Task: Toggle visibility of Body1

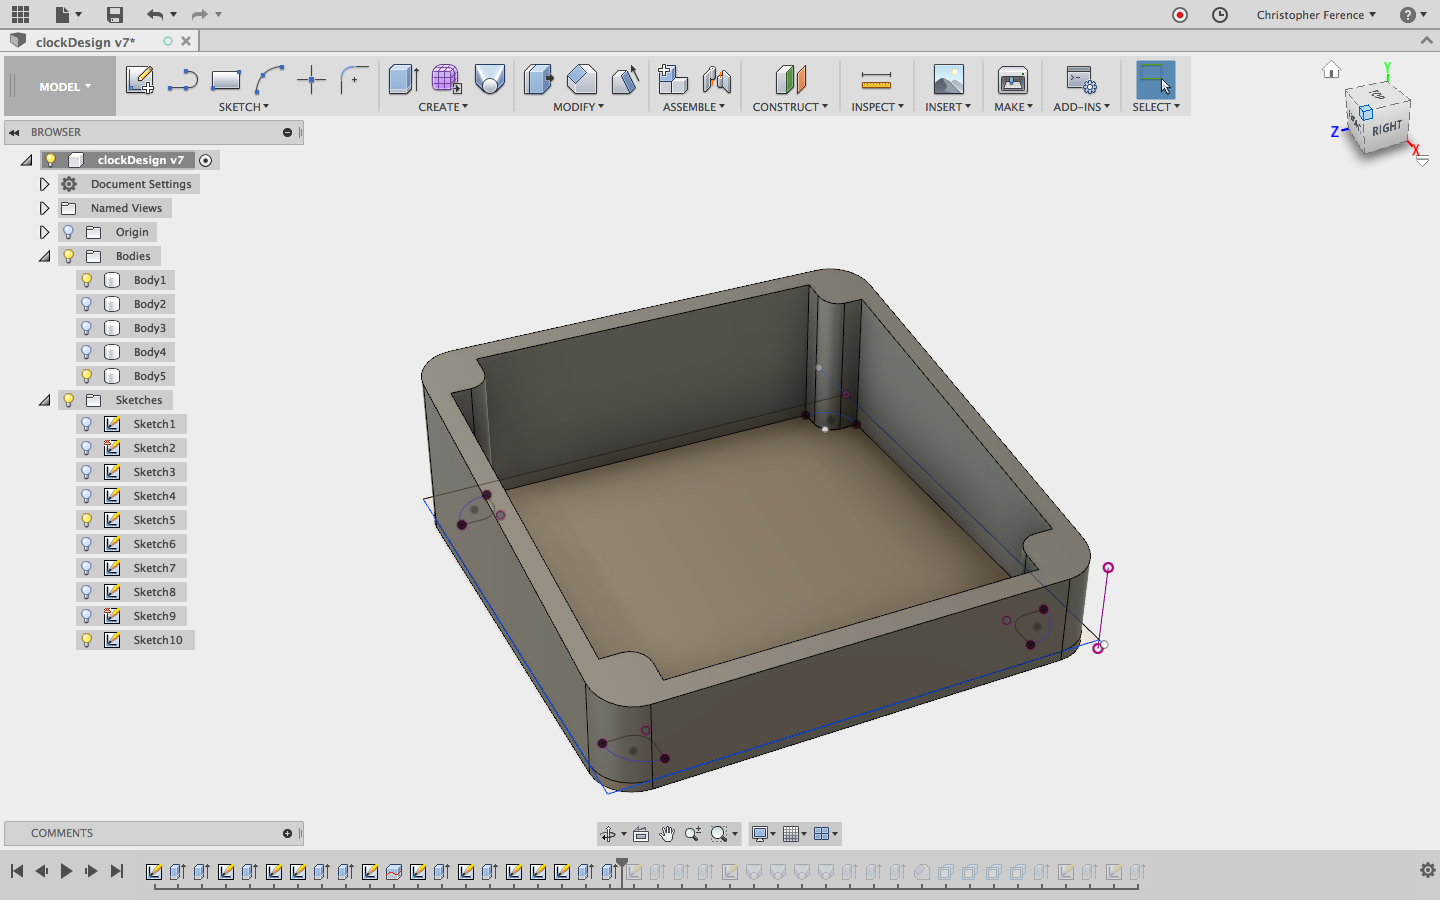Action: coord(87,280)
